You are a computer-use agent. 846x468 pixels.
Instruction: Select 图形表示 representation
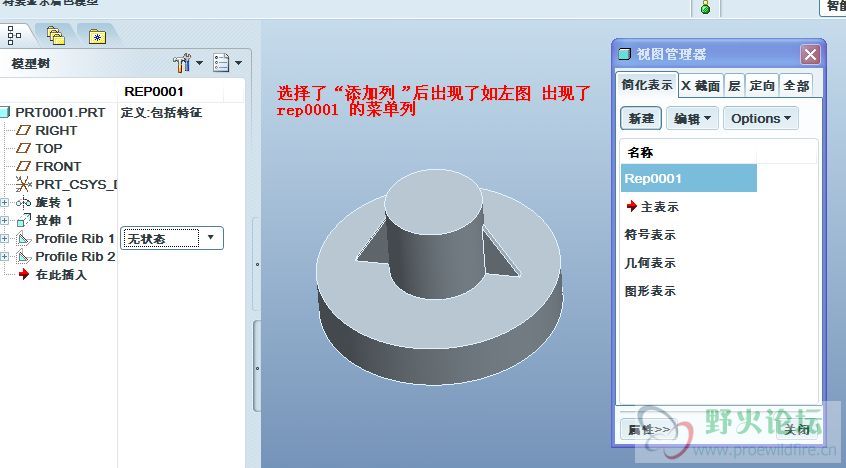point(650,291)
